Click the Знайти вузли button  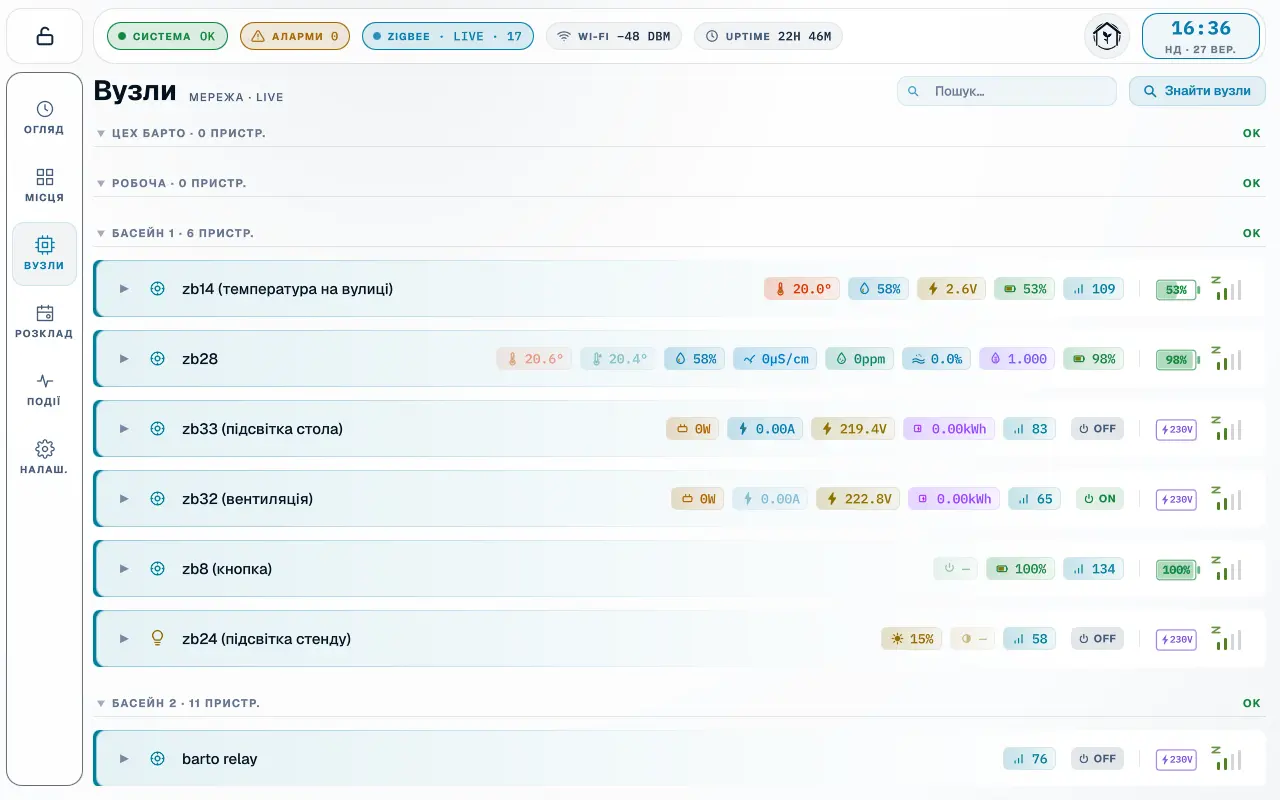1197,91
